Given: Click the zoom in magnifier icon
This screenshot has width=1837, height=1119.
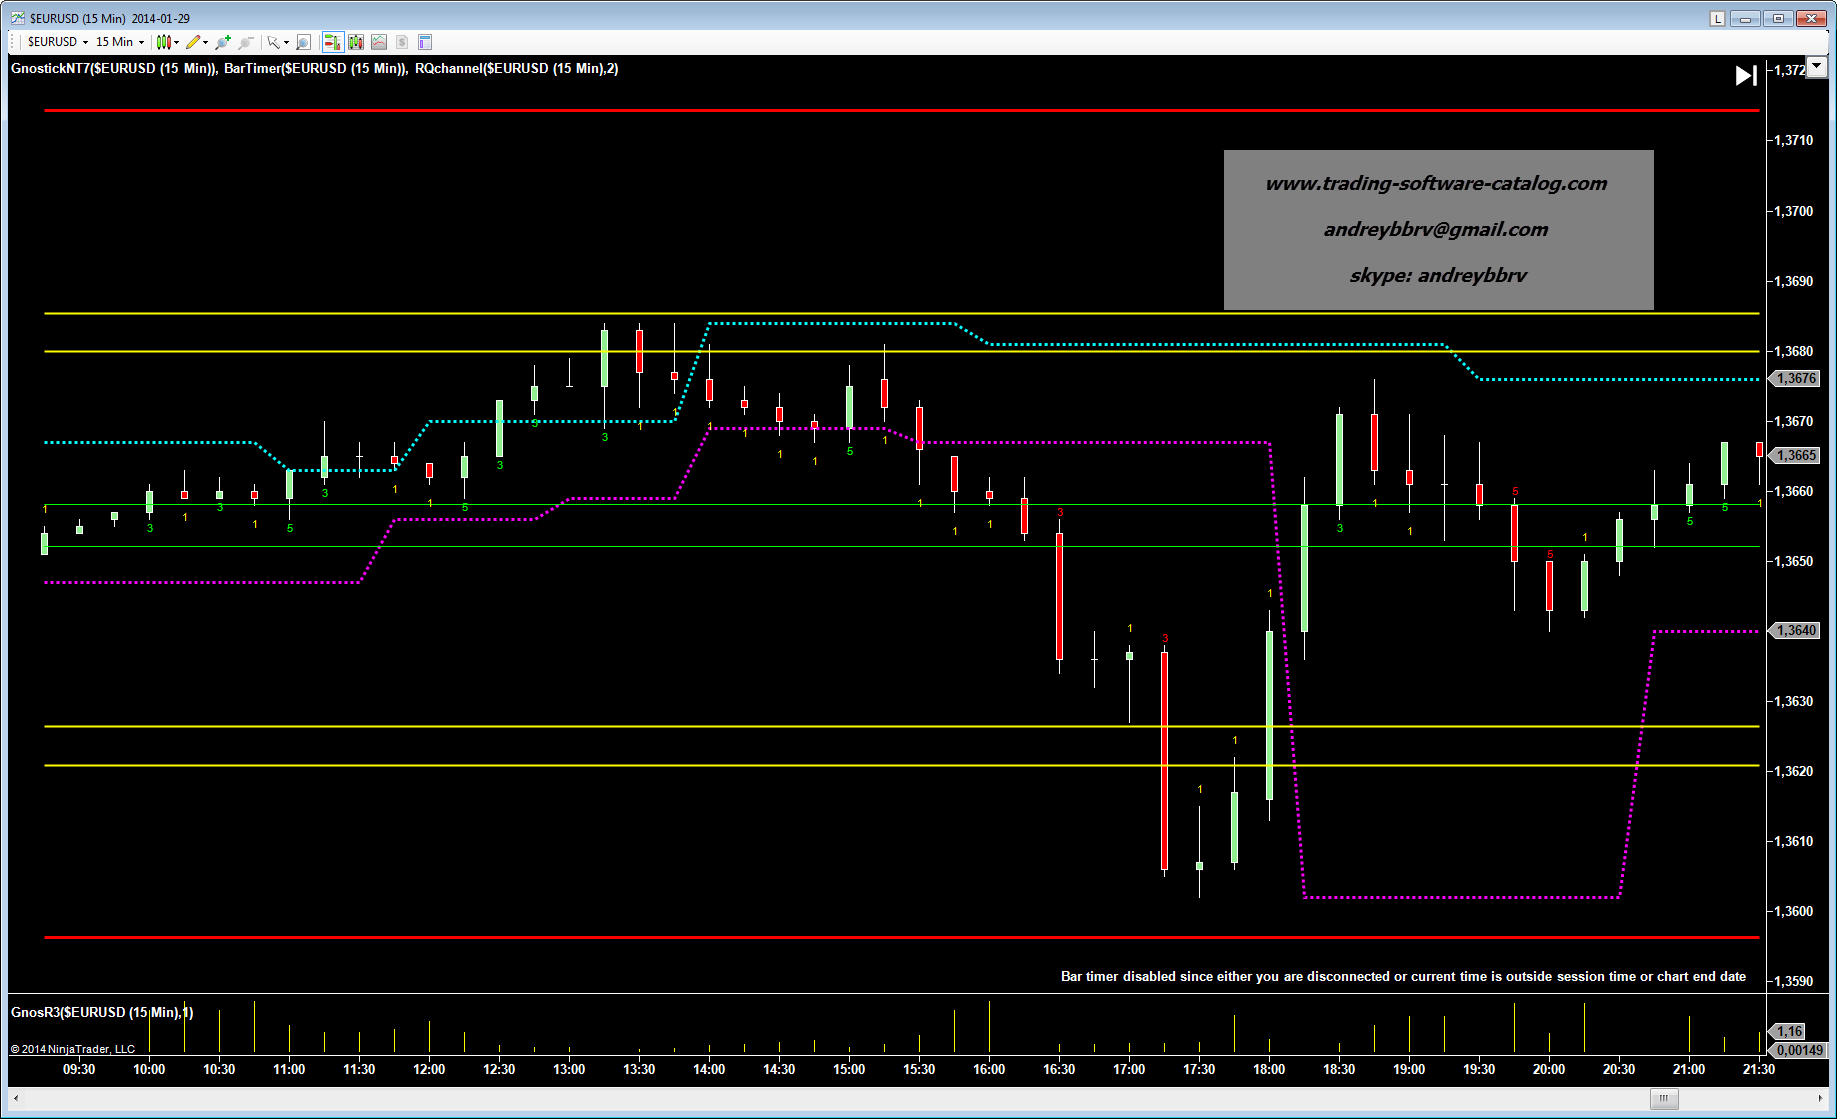Looking at the screenshot, I should [222, 42].
